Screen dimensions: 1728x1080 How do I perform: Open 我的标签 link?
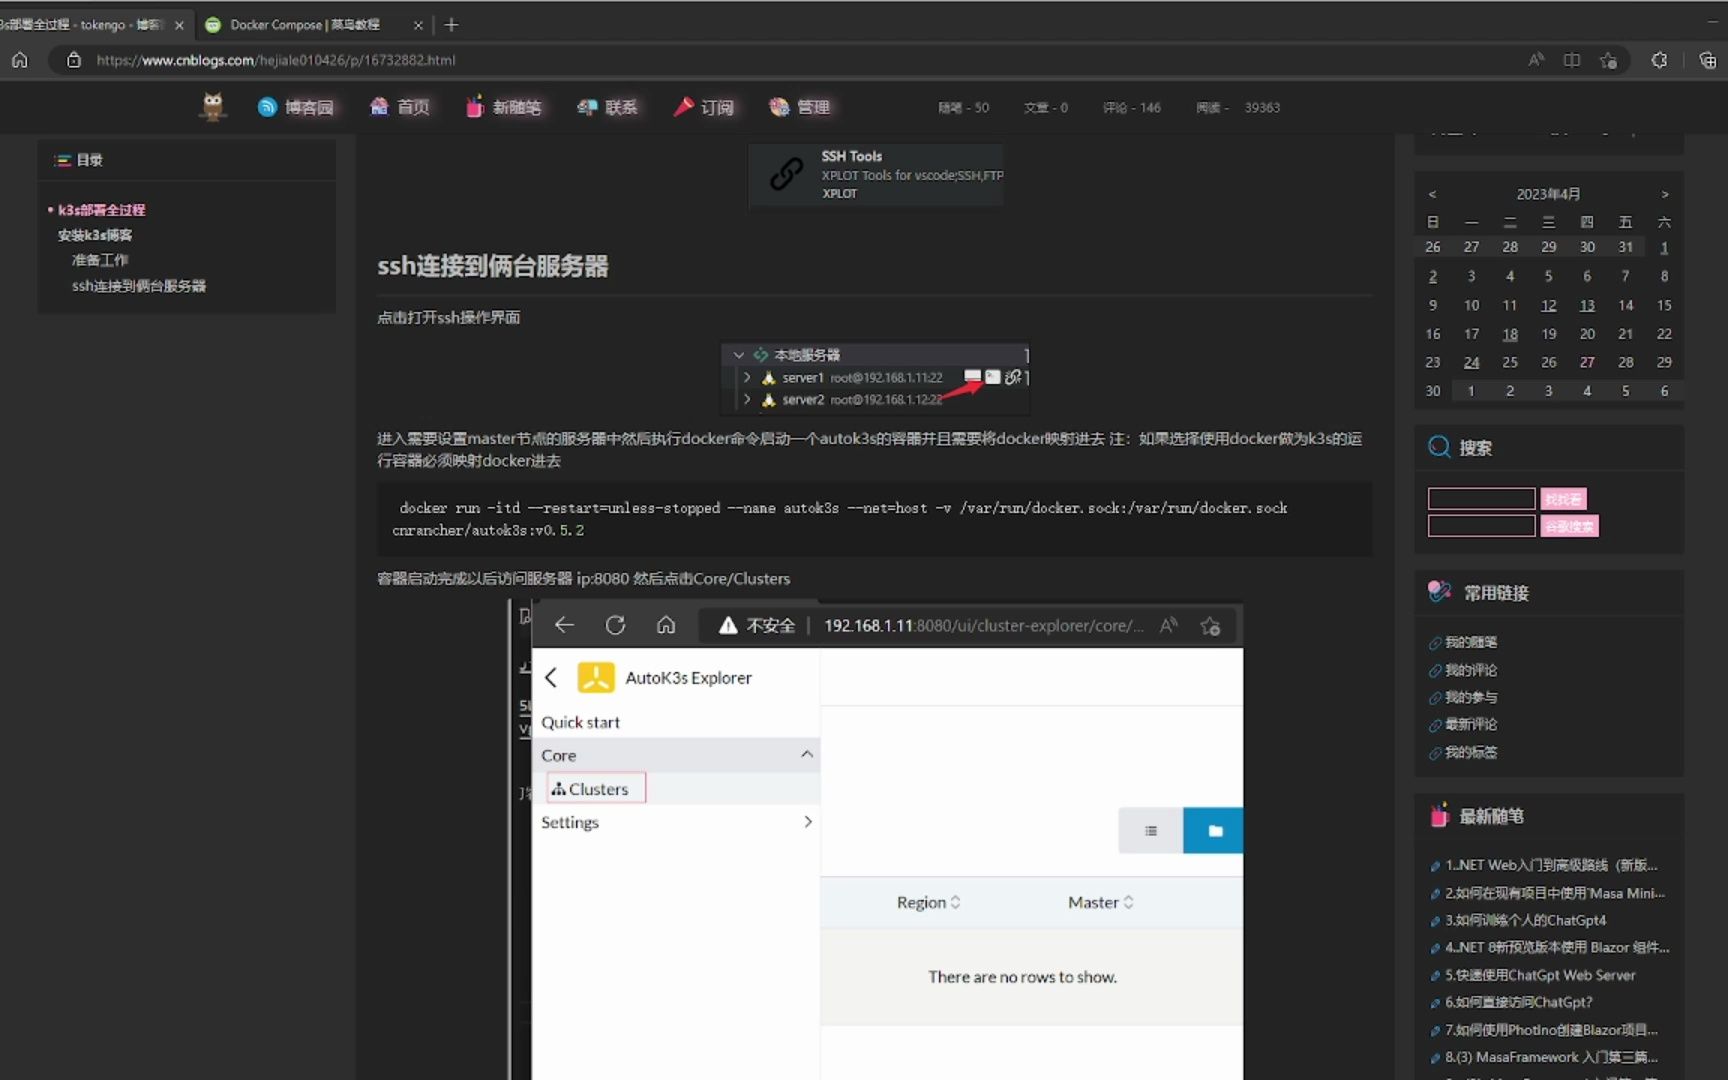coord(1470,752)
